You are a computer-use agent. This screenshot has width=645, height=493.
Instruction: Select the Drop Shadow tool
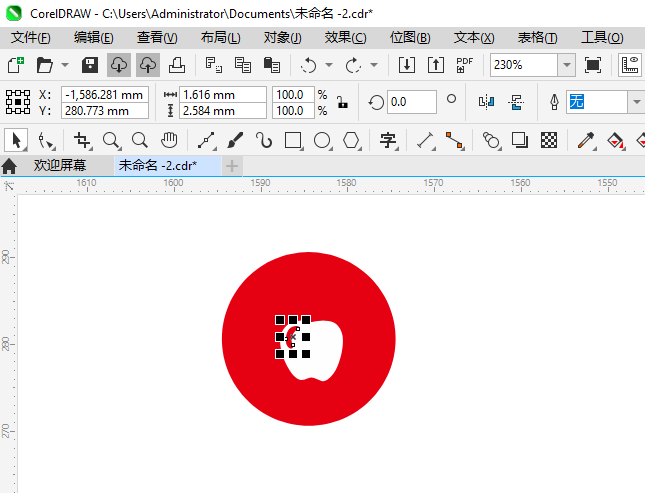(x=520, y=140)
